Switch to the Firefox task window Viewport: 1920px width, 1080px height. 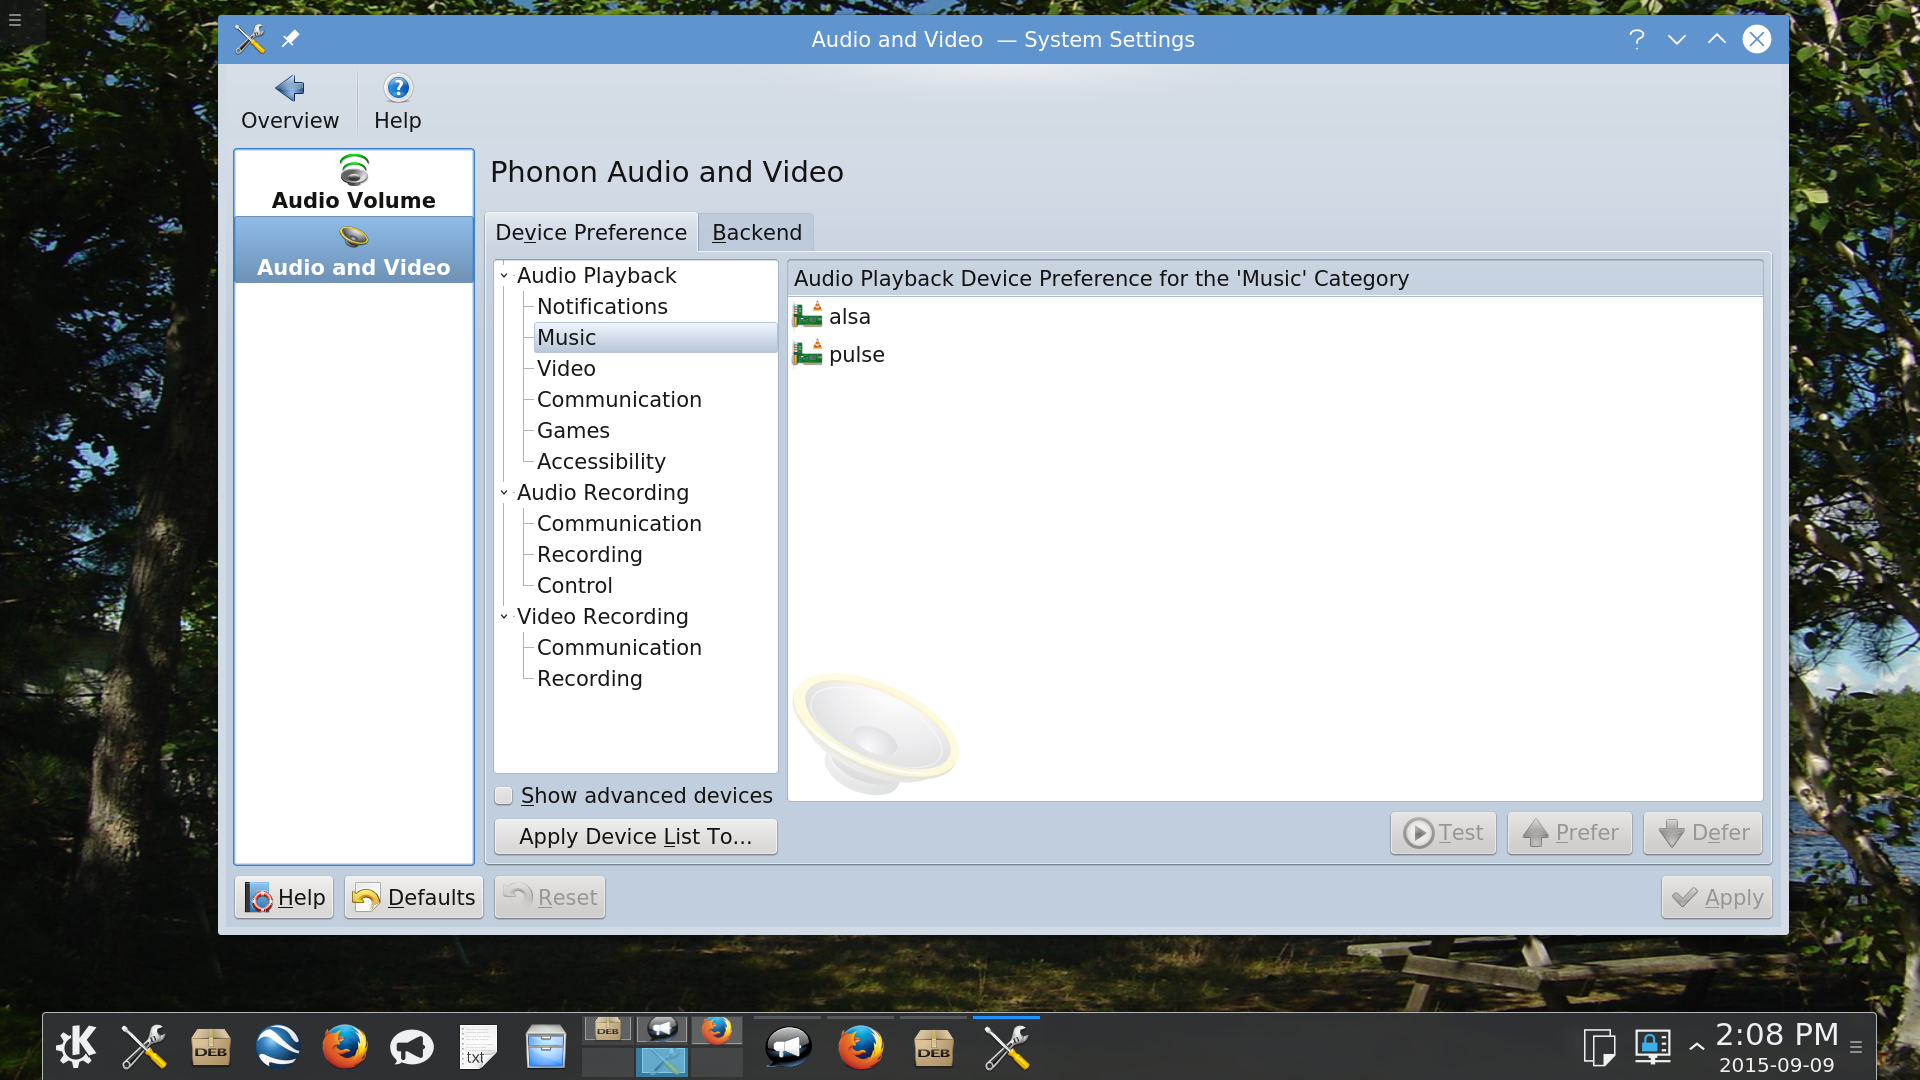[861, 1047]
